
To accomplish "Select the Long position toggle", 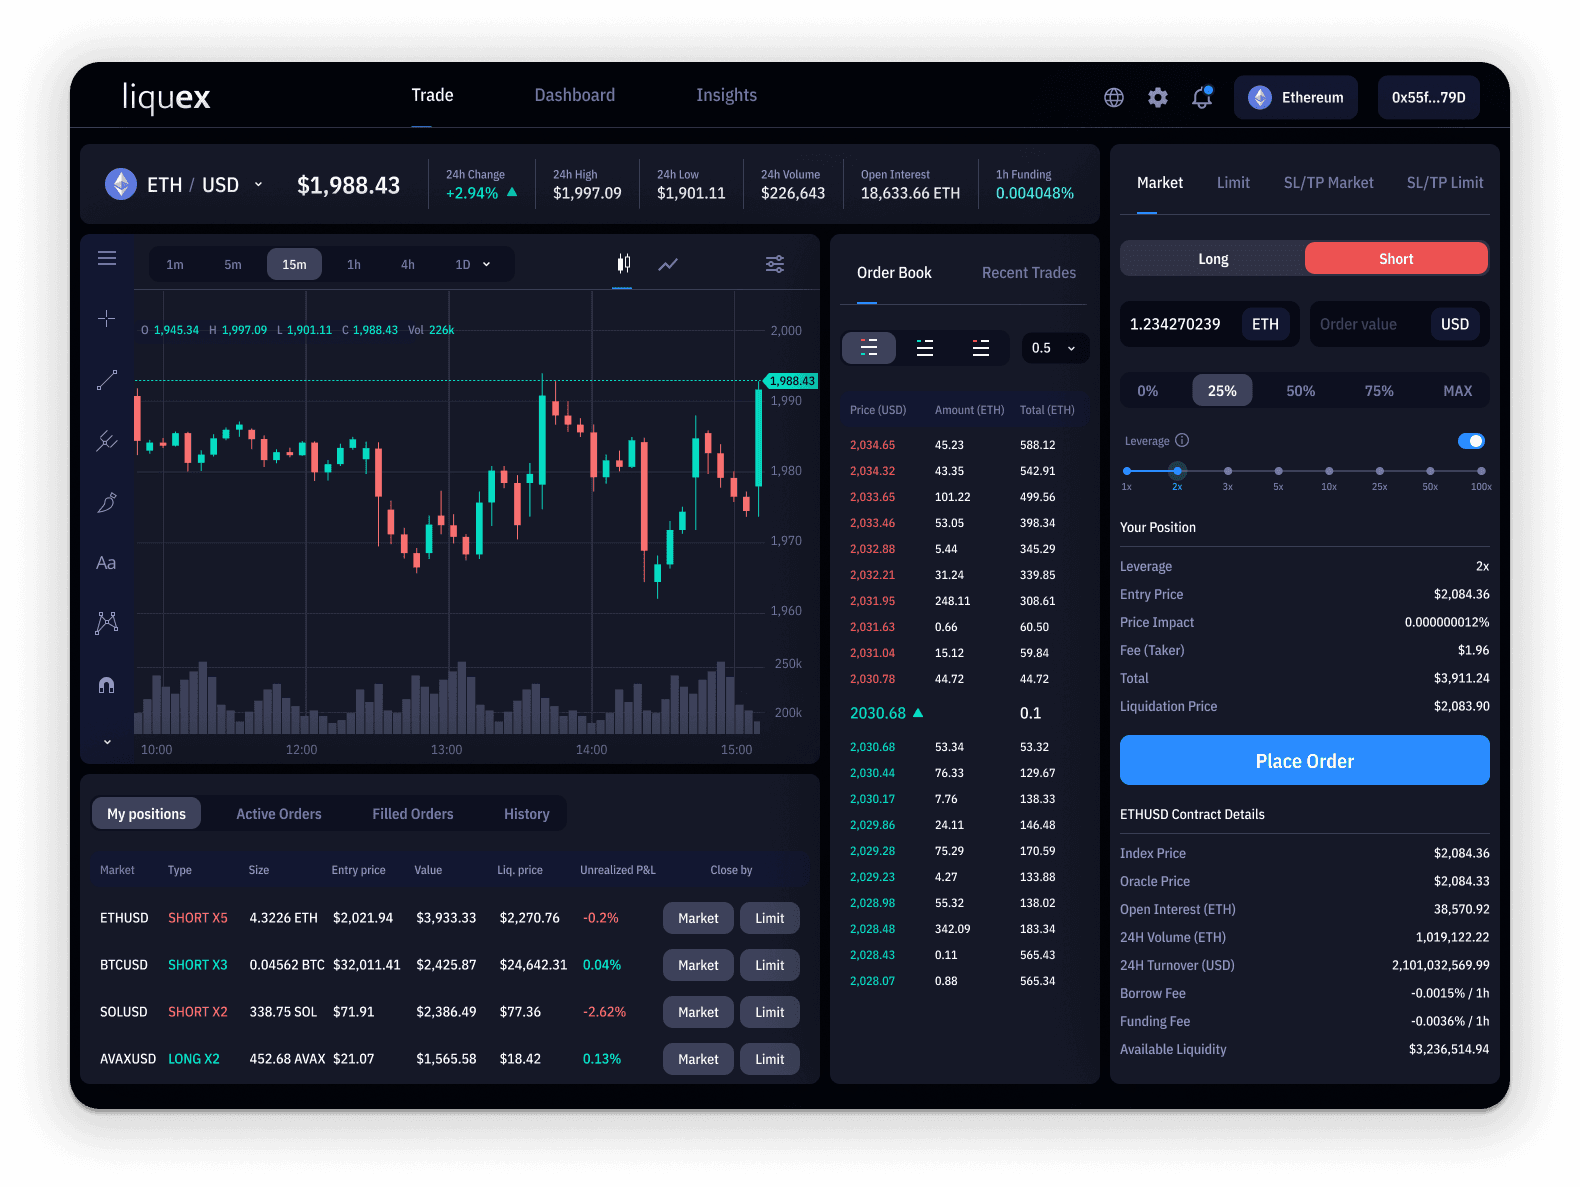I will (x=1213, y=259).
